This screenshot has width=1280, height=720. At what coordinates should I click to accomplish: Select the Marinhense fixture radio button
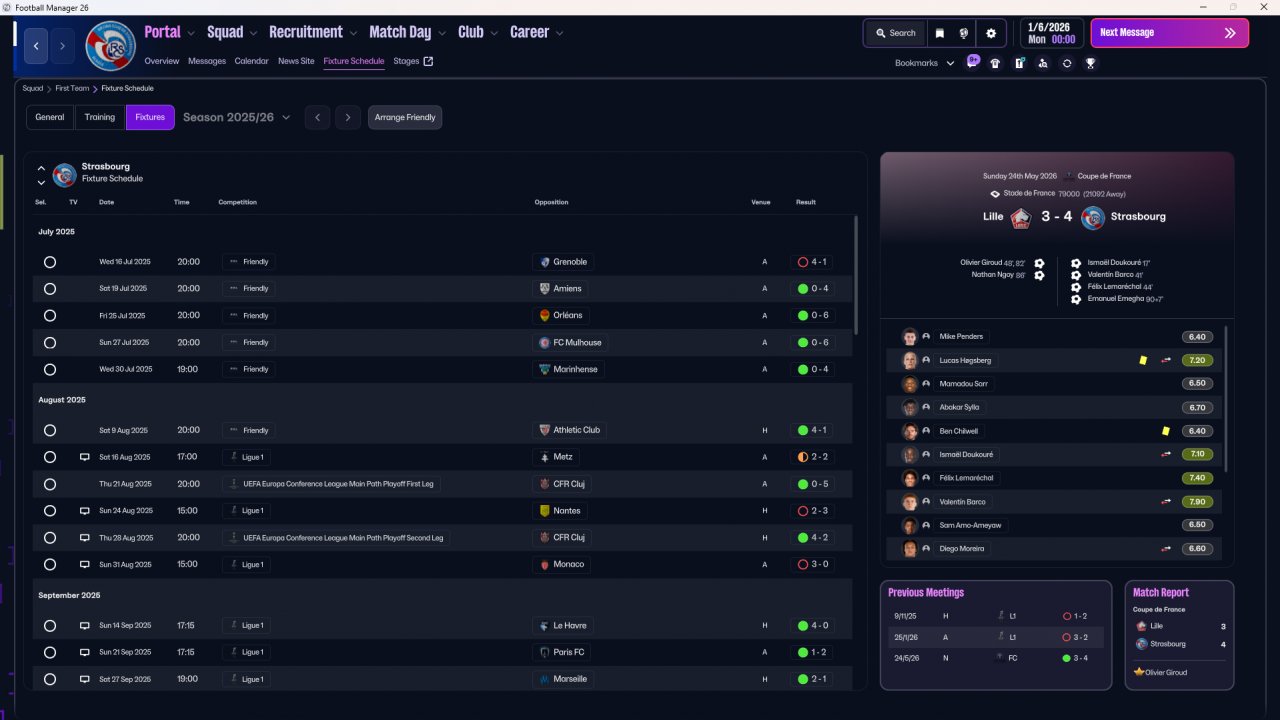(x=50, y=370)
